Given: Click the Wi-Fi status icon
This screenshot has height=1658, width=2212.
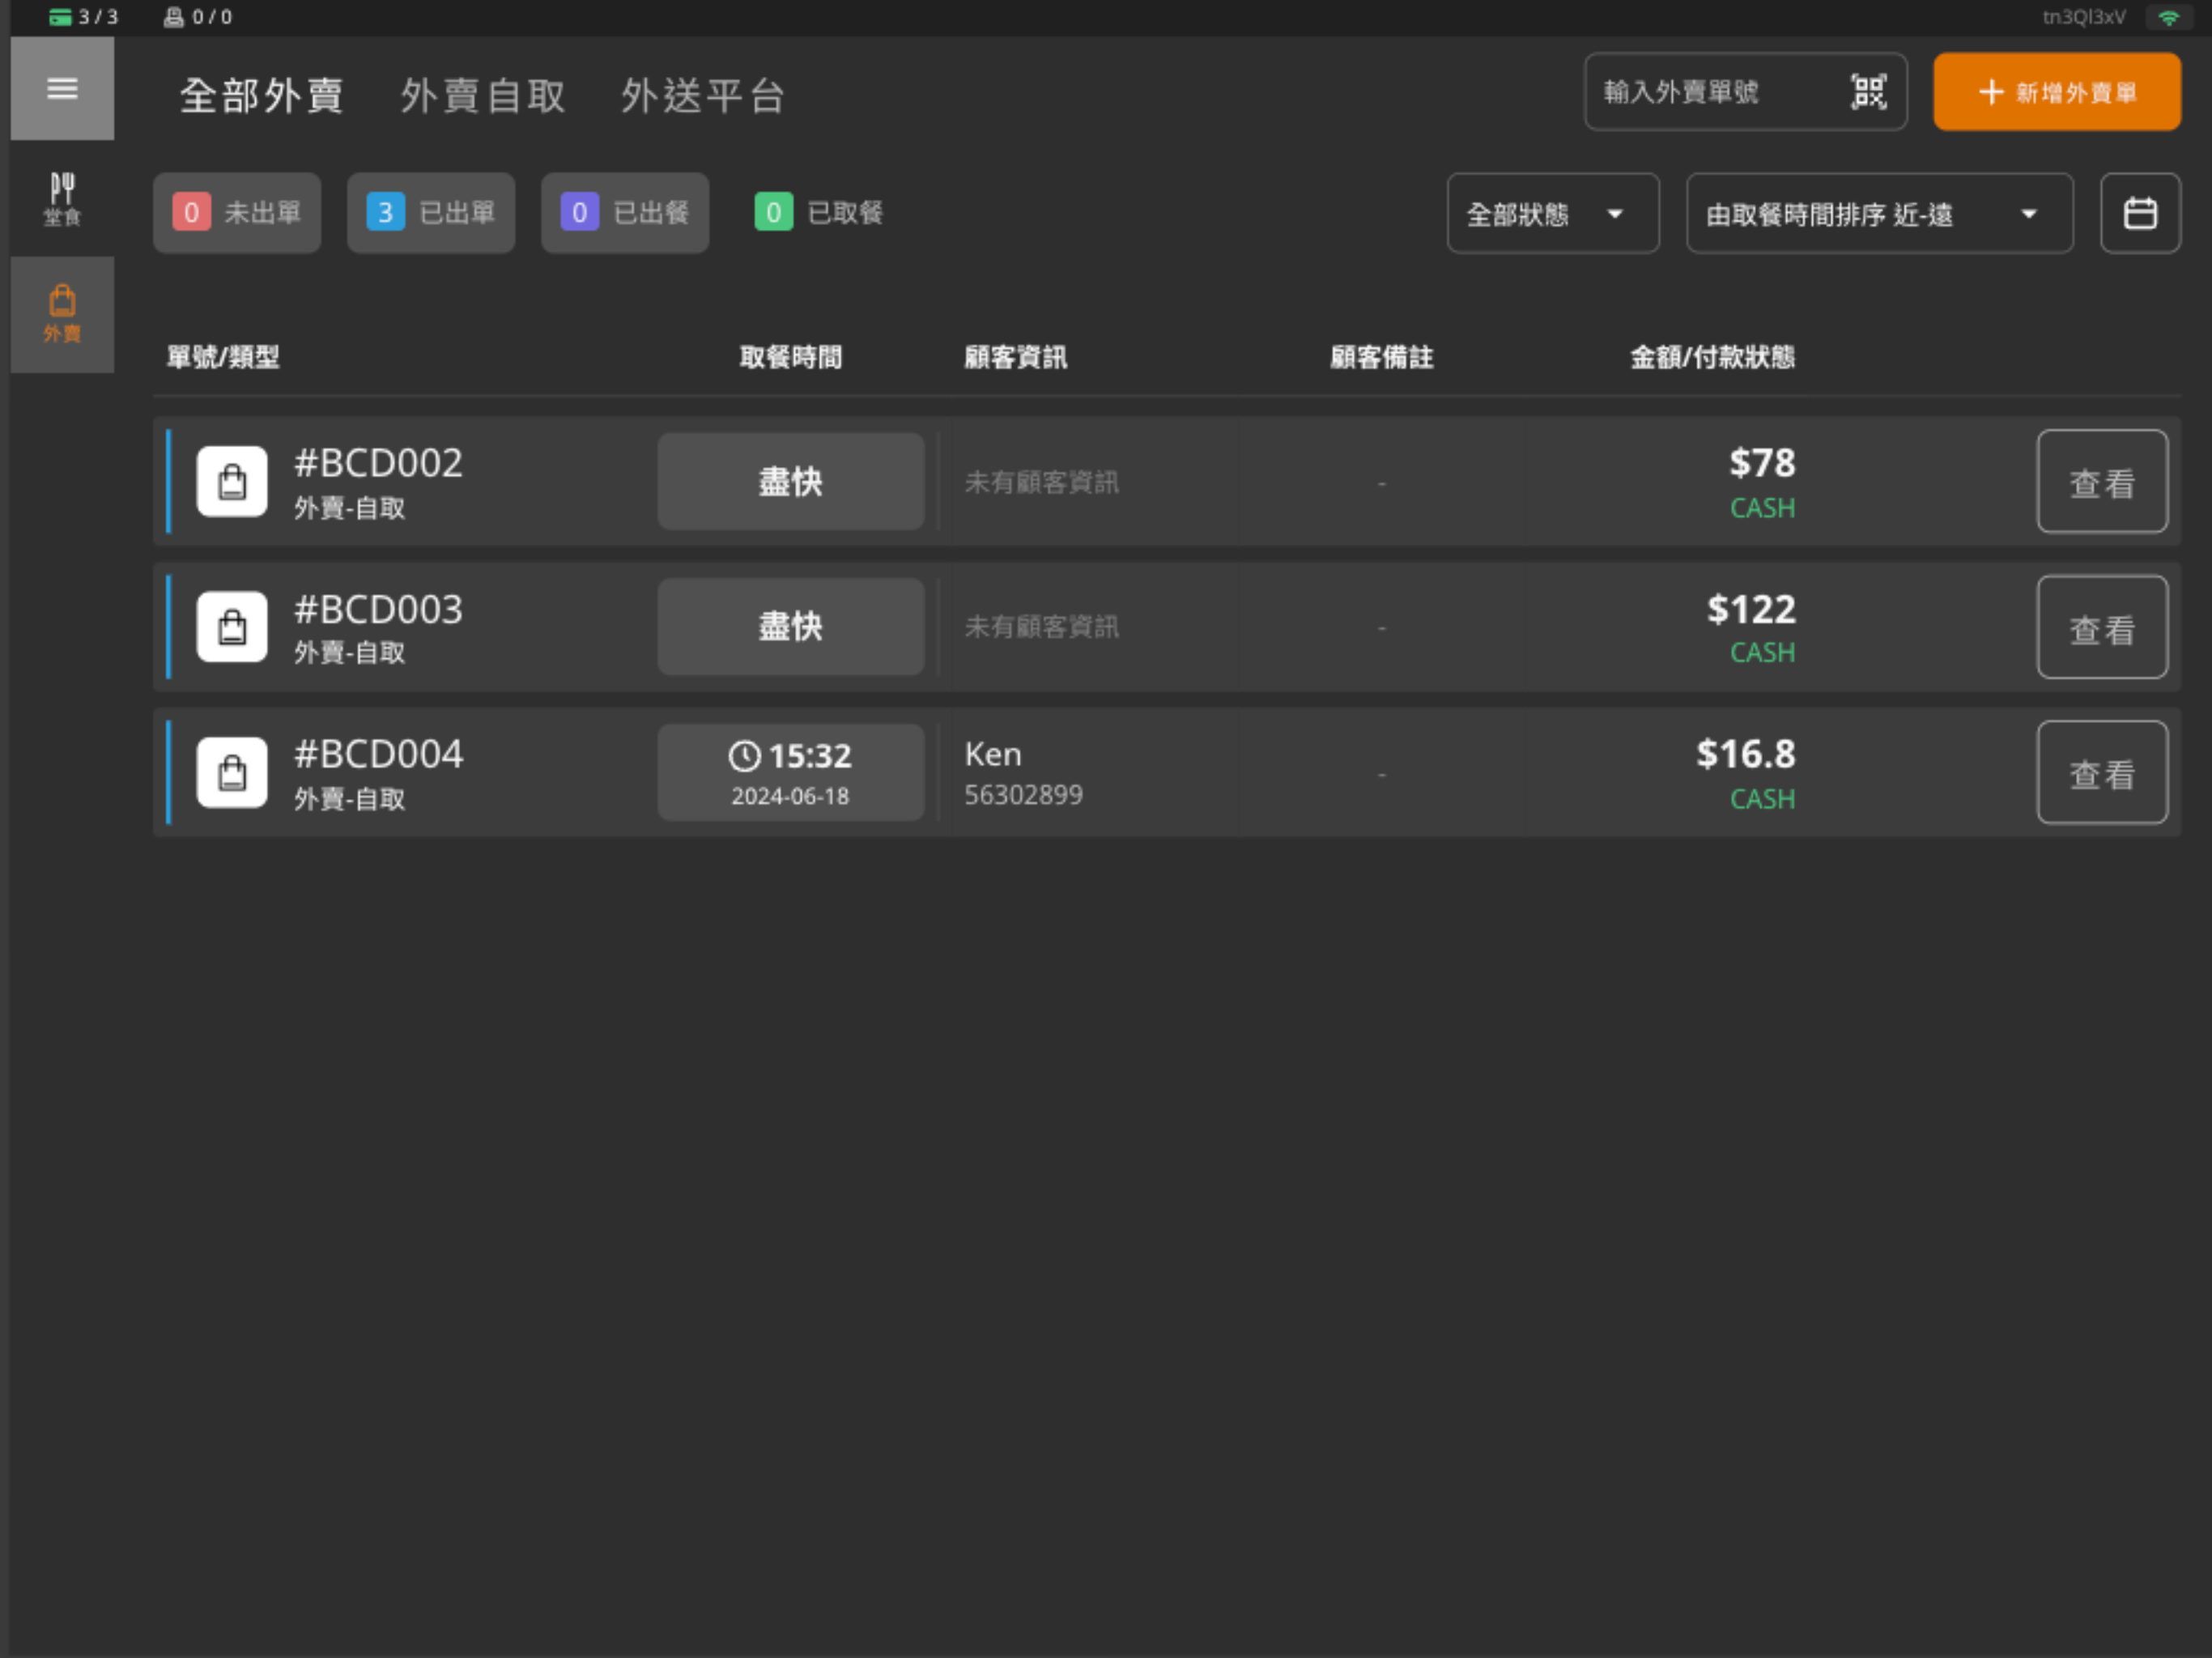Looking at the screenshot, I should pos(2168,17).
